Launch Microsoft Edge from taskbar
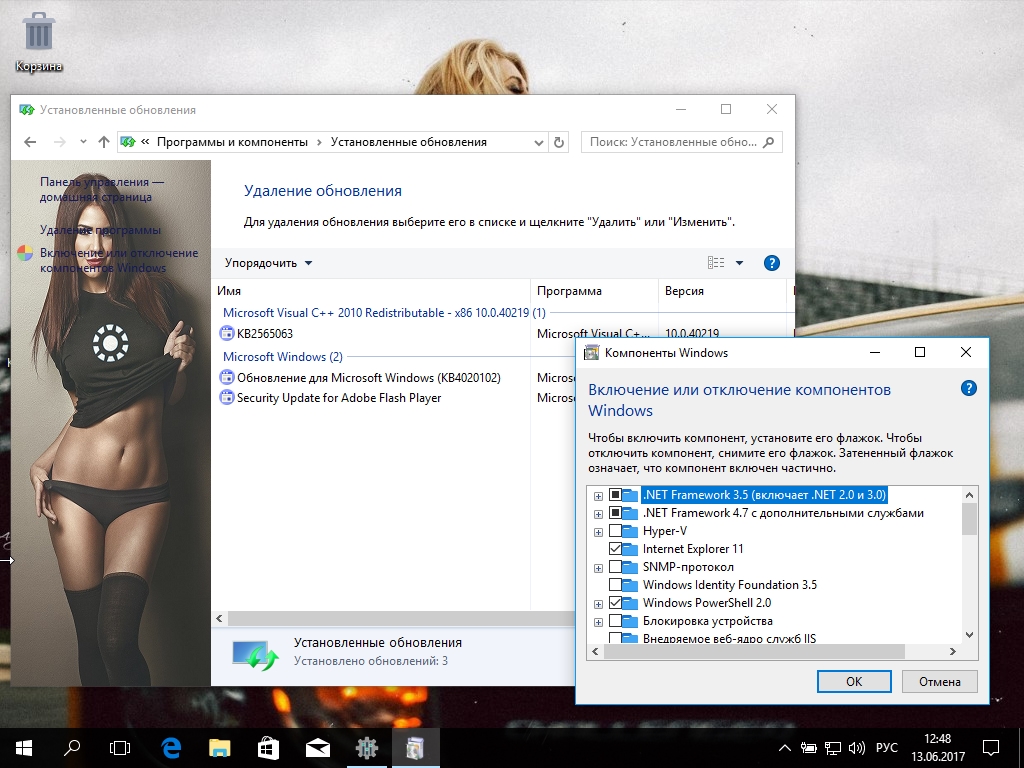Screen dimensions: 1024x768 click(x=171, y=748)
